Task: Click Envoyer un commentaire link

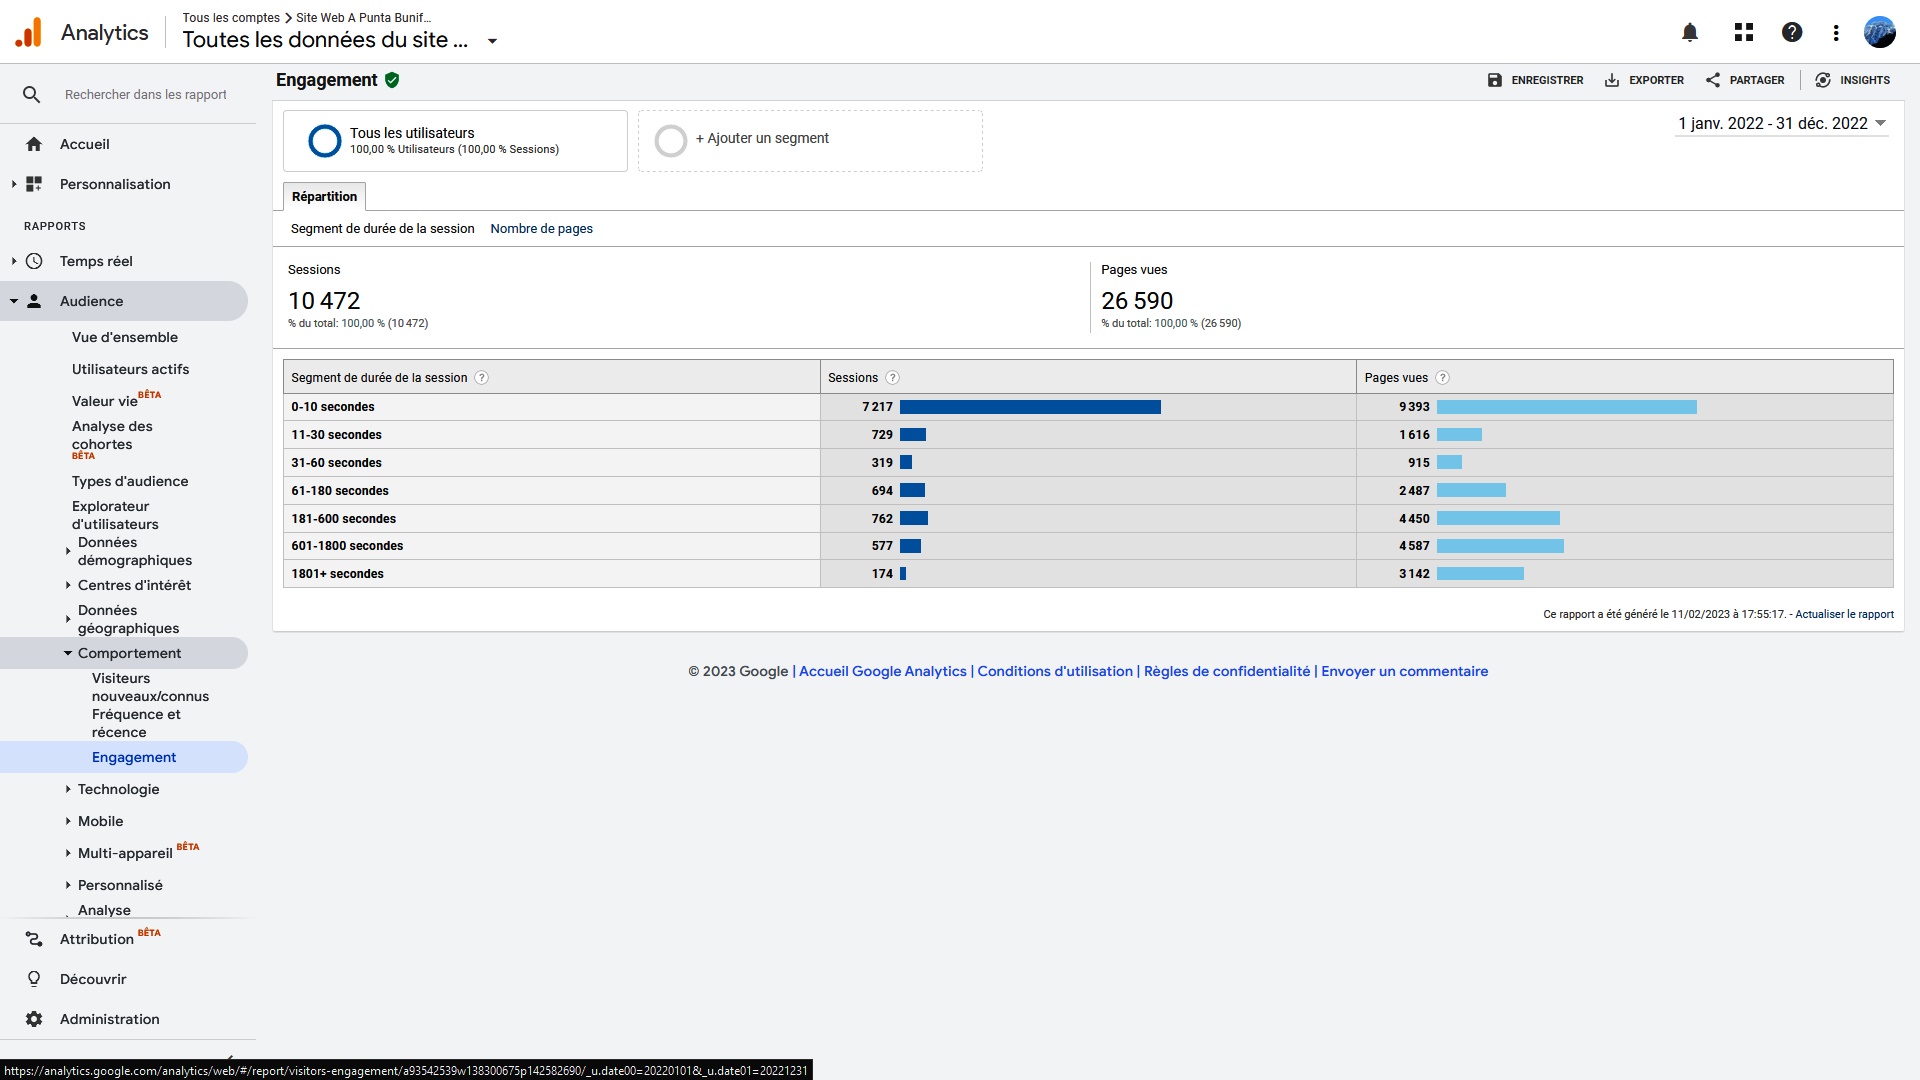Action: point(1405,671)
